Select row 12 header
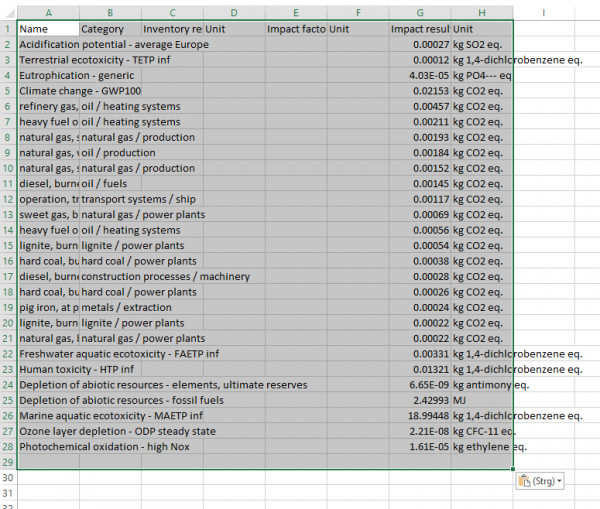 [8, 199]
